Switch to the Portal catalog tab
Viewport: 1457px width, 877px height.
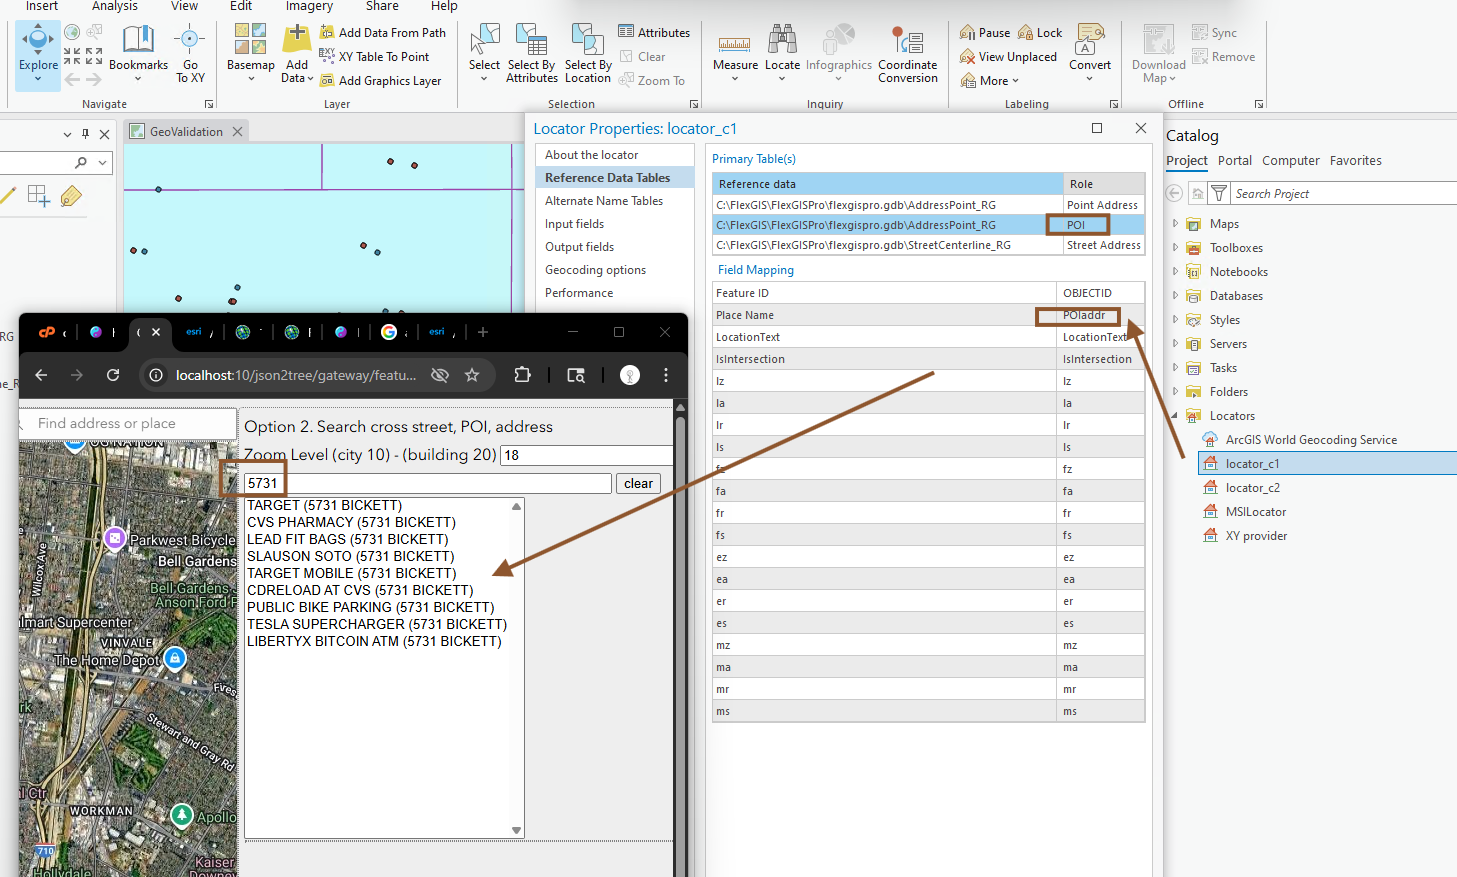tap(1234, 161)
